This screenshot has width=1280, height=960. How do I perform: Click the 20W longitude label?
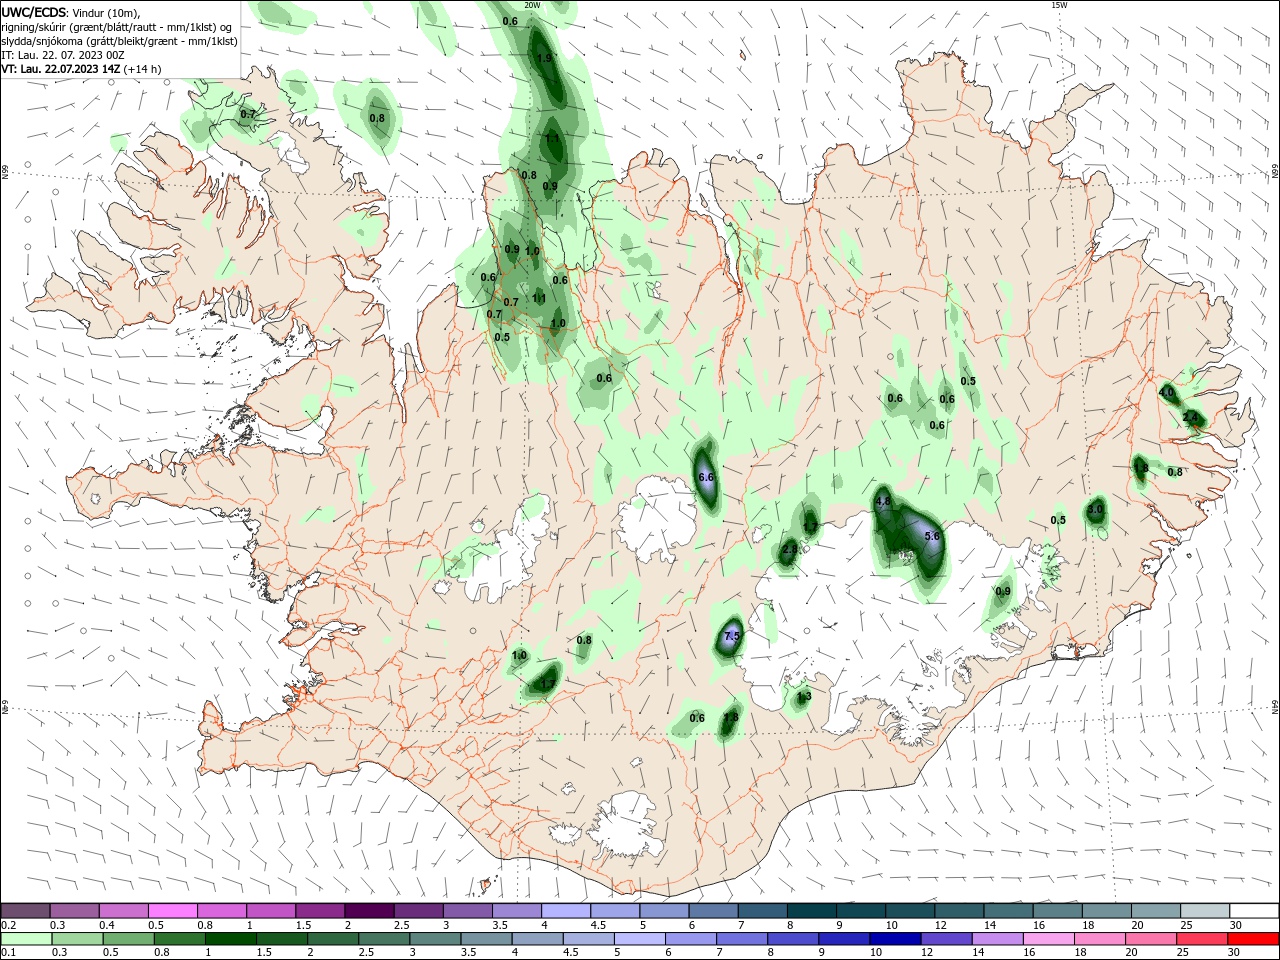pos(533,5)
